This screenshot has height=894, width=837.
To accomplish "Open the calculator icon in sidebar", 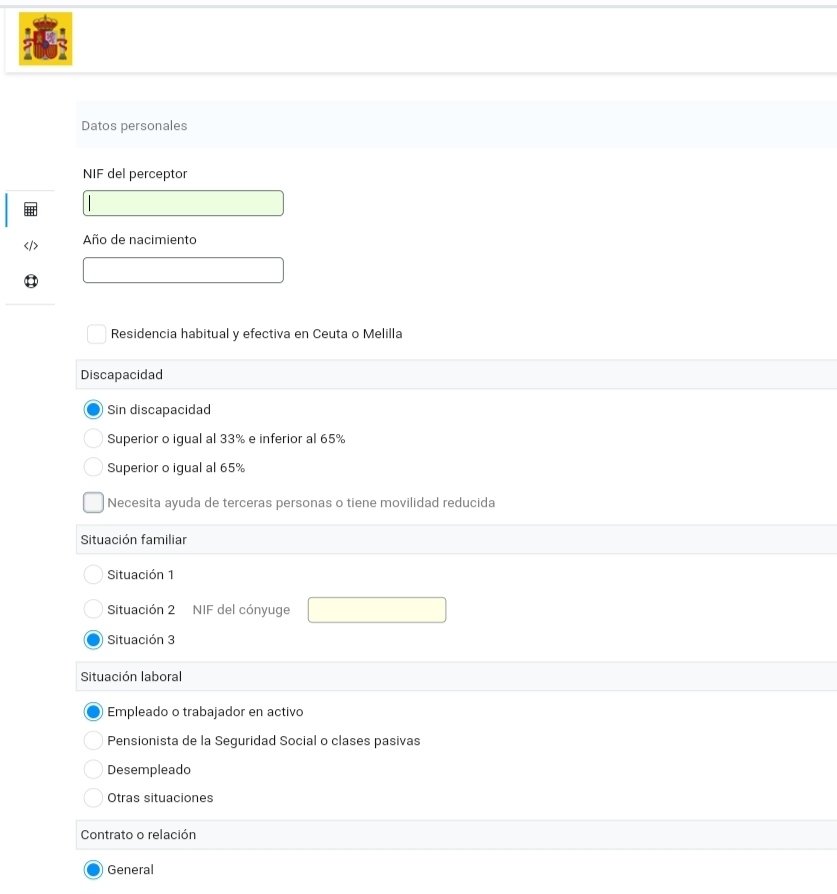I will (x=31, y=209).
